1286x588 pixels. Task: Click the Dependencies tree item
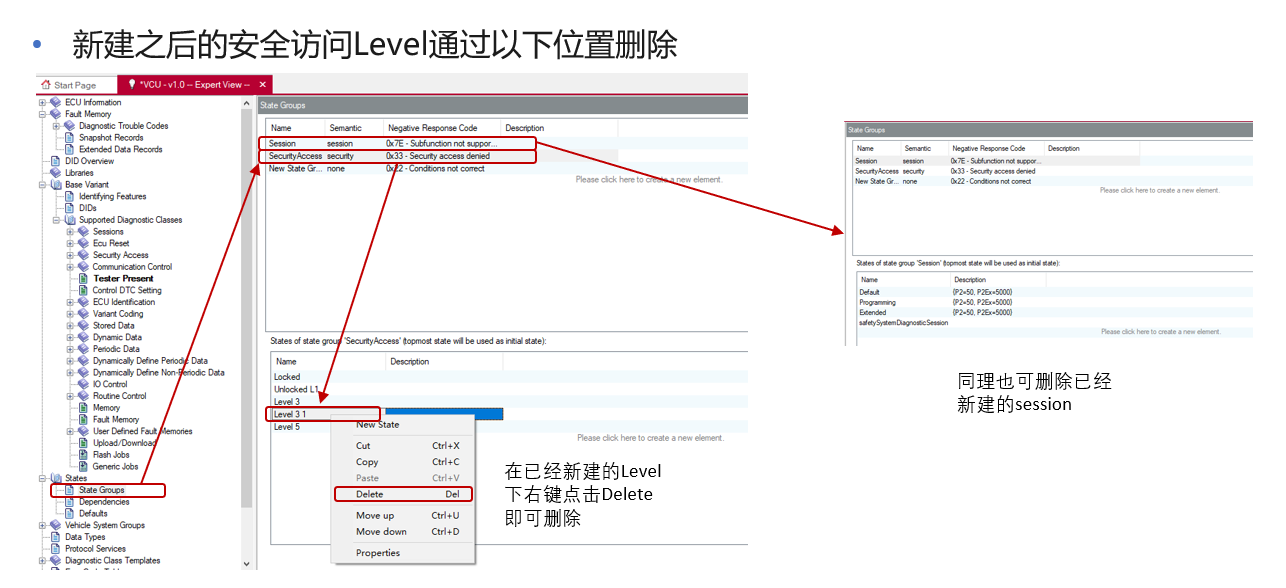point(104,502)
